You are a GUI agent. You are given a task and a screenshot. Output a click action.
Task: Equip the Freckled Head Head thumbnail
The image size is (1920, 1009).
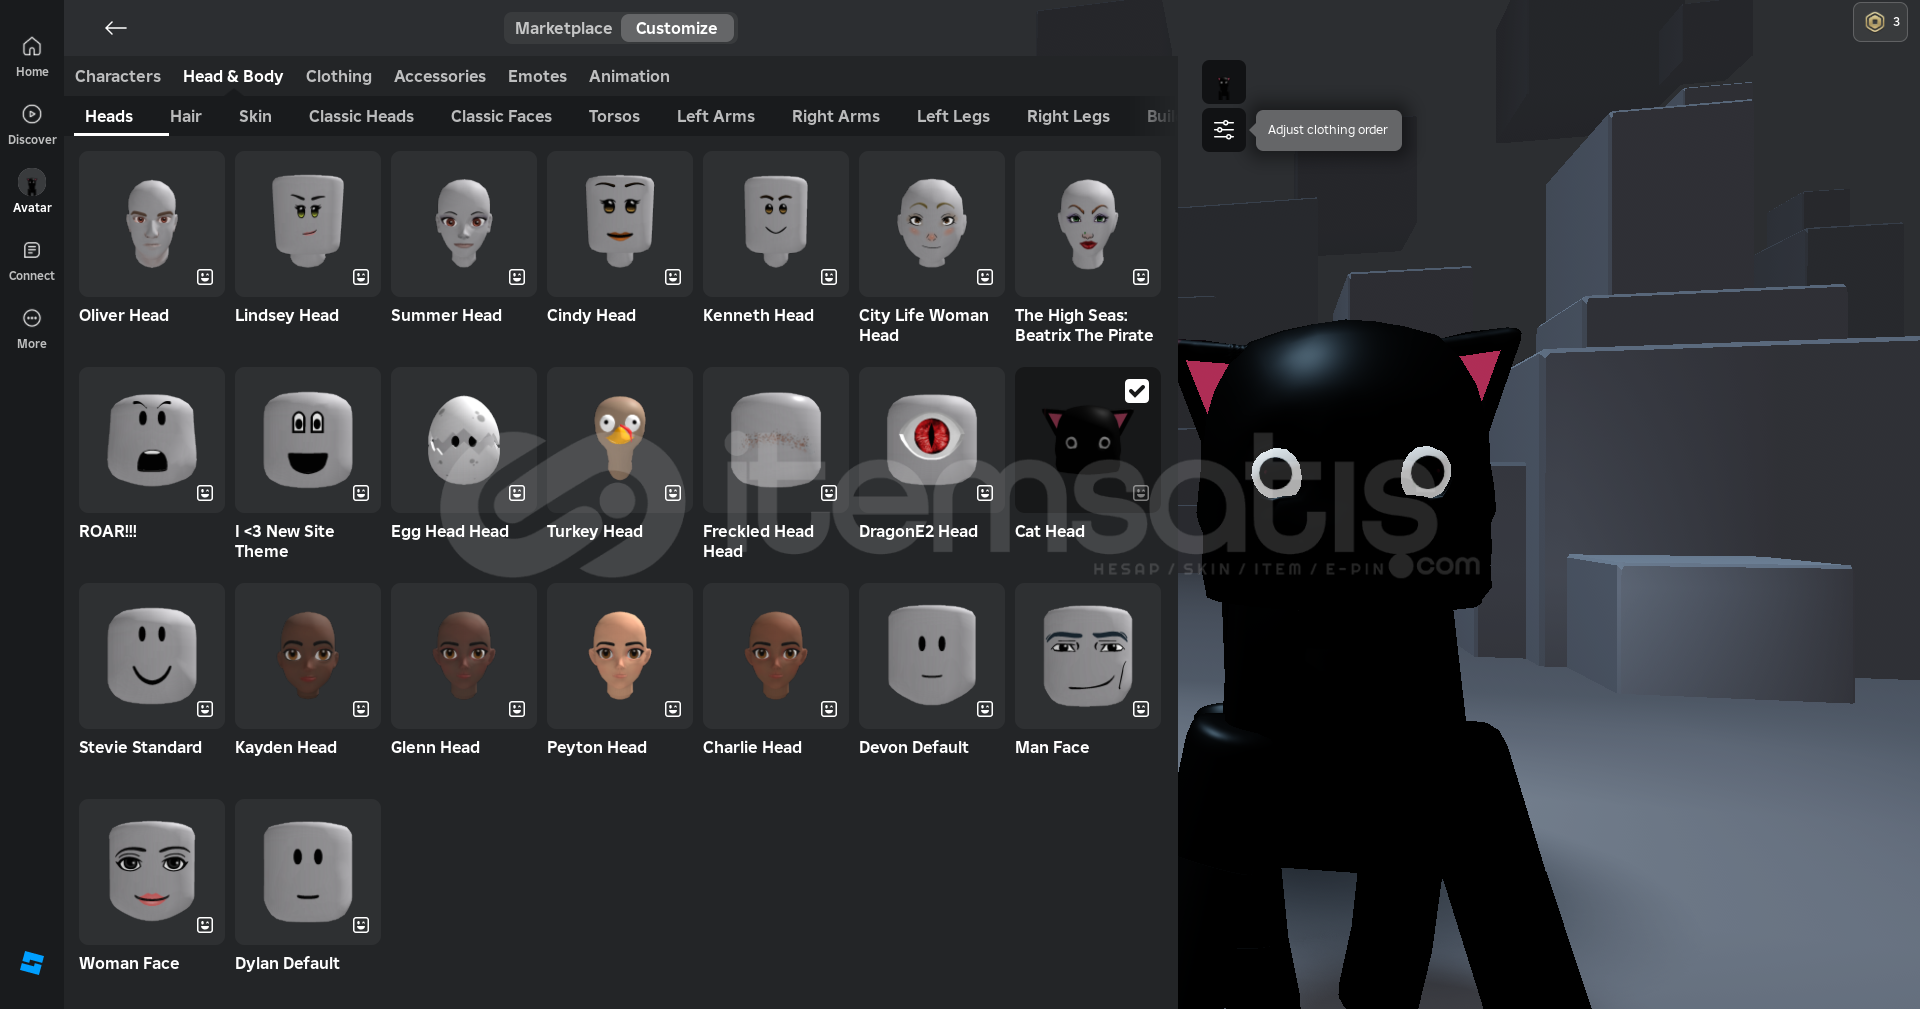(776, 440)
